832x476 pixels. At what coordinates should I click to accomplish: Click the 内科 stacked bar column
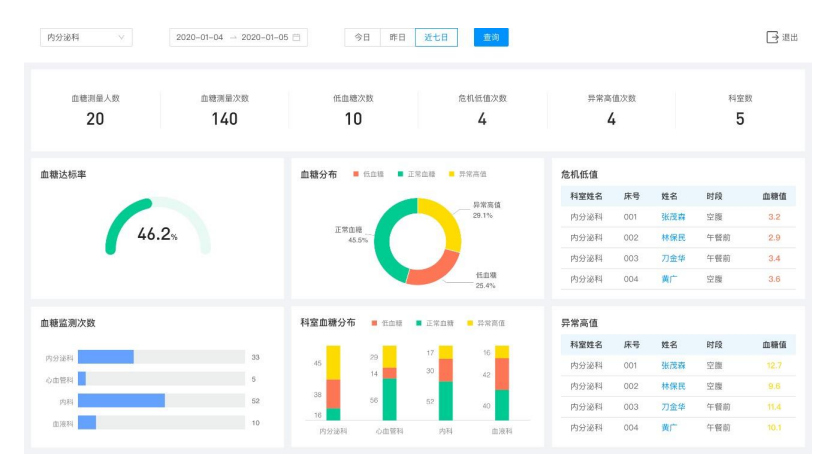(446, 383)
